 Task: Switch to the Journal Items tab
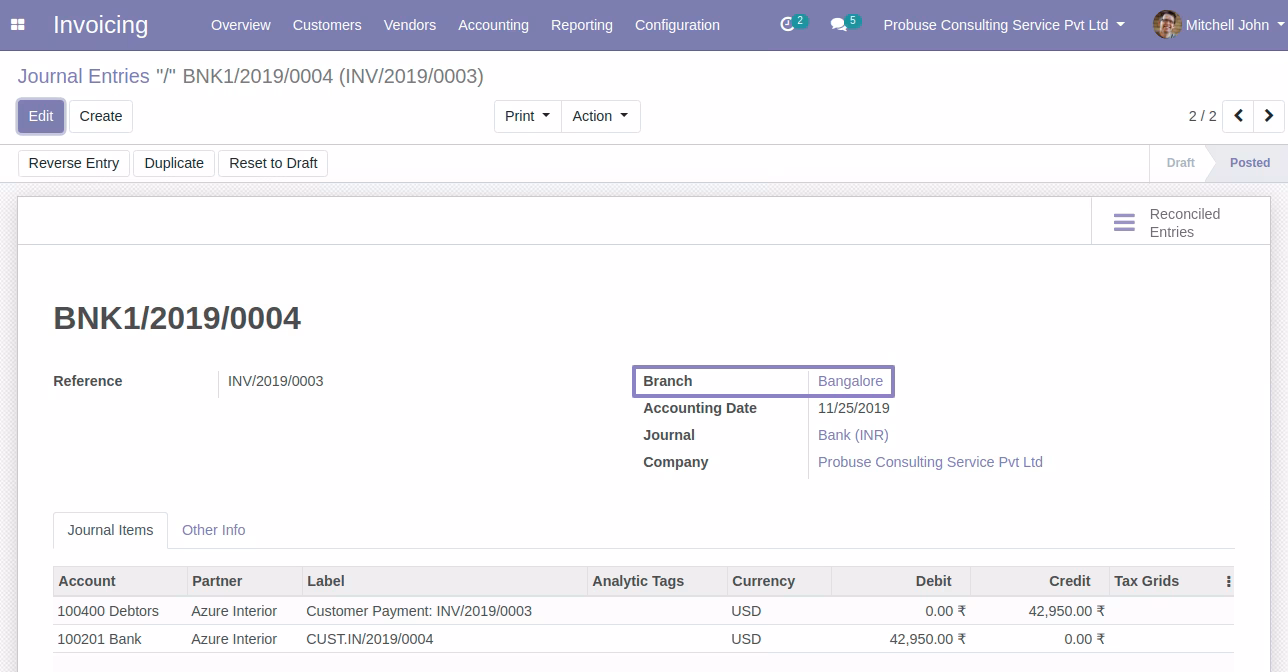[110, 530]
